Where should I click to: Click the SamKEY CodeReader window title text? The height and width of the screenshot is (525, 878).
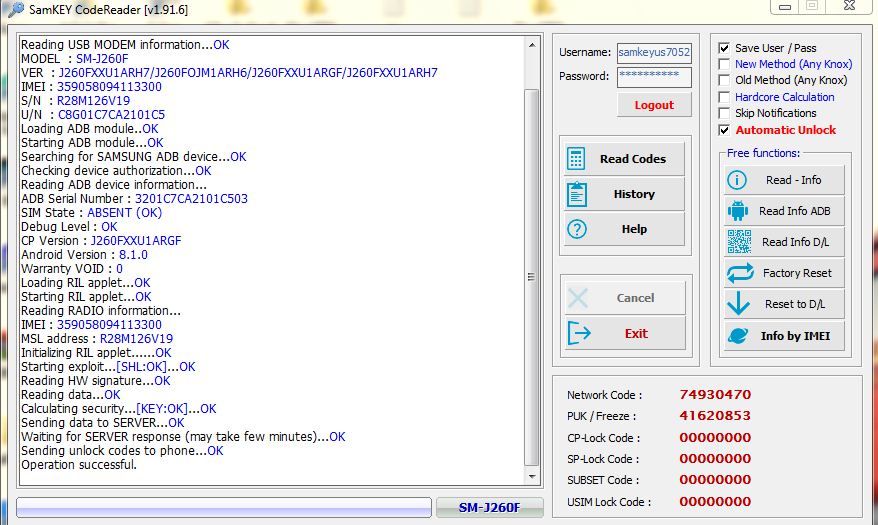(x=109, y=10)
